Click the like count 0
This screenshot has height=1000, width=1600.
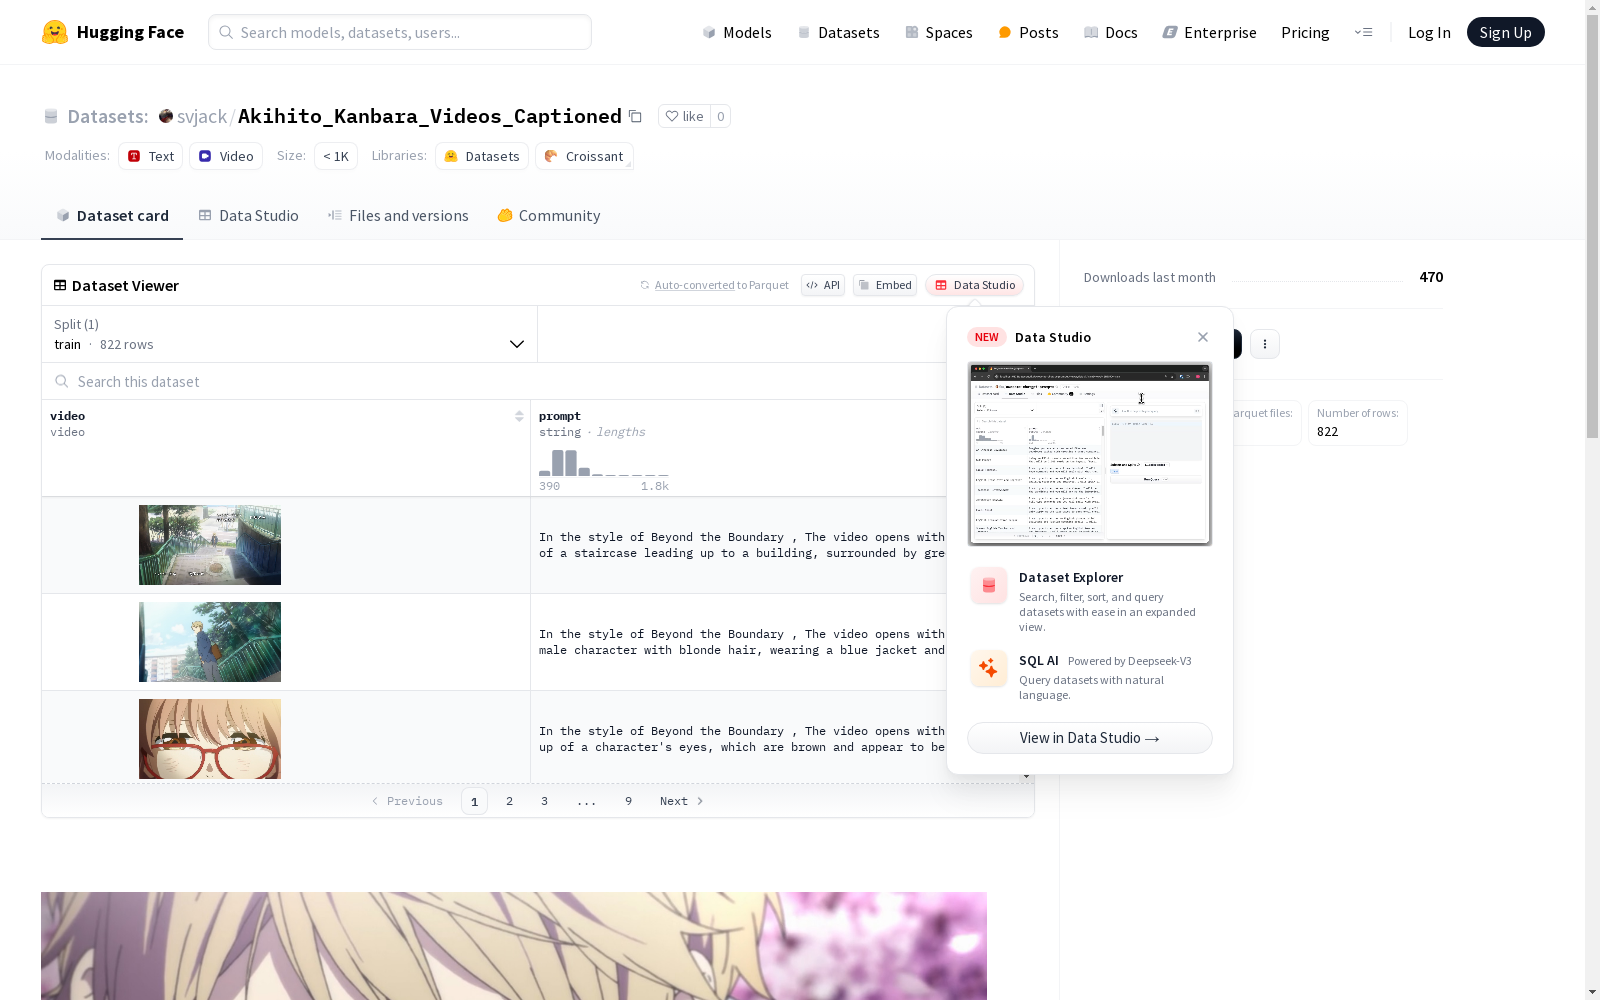point(720,116)
